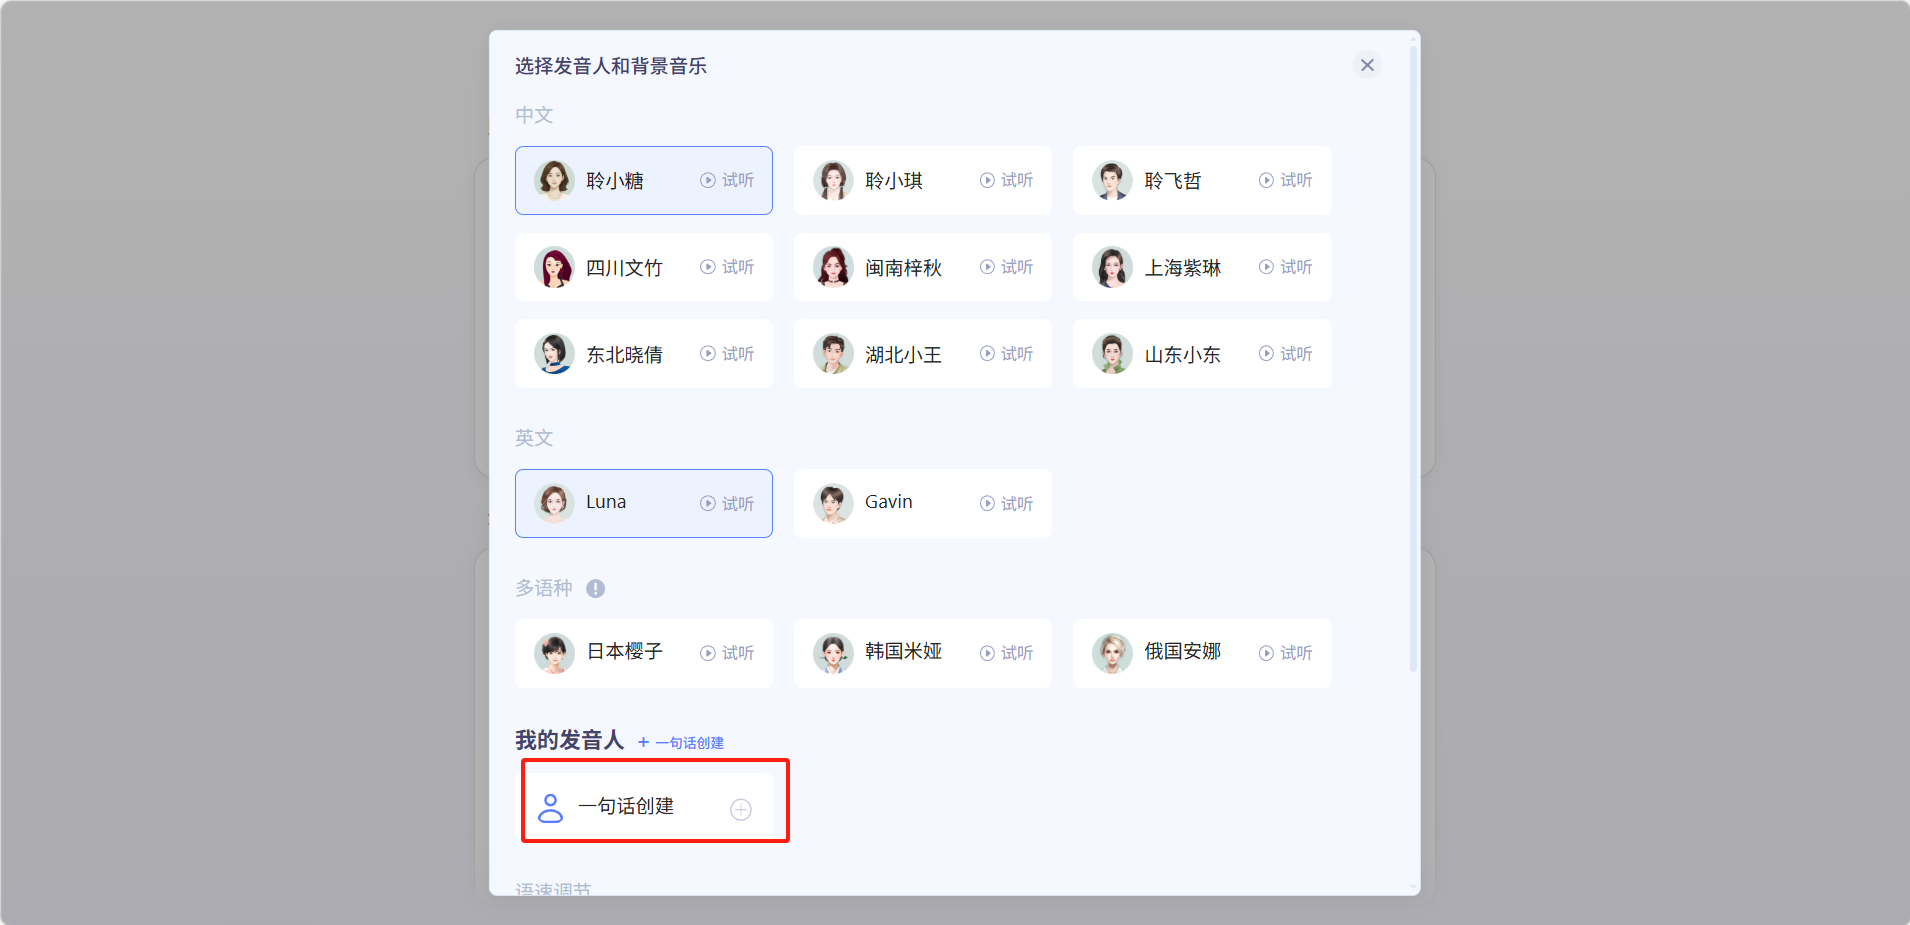Viewport: 1910px width, 925px height.
Task: Click the 多语种 info icon
Action: (x=595, y=589)
